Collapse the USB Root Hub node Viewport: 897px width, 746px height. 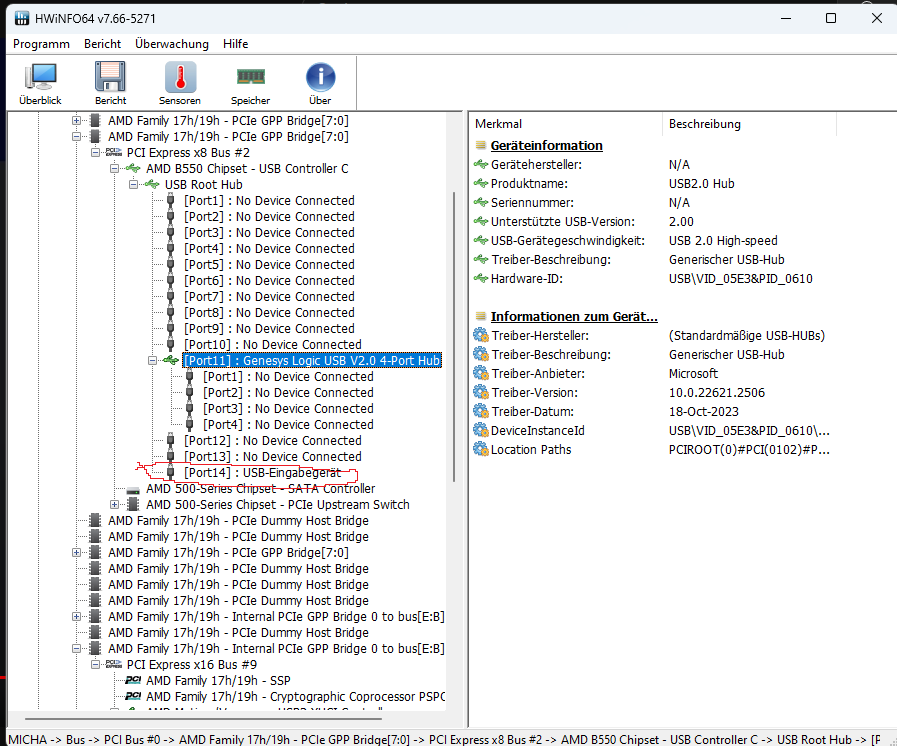tap(133, 185)
